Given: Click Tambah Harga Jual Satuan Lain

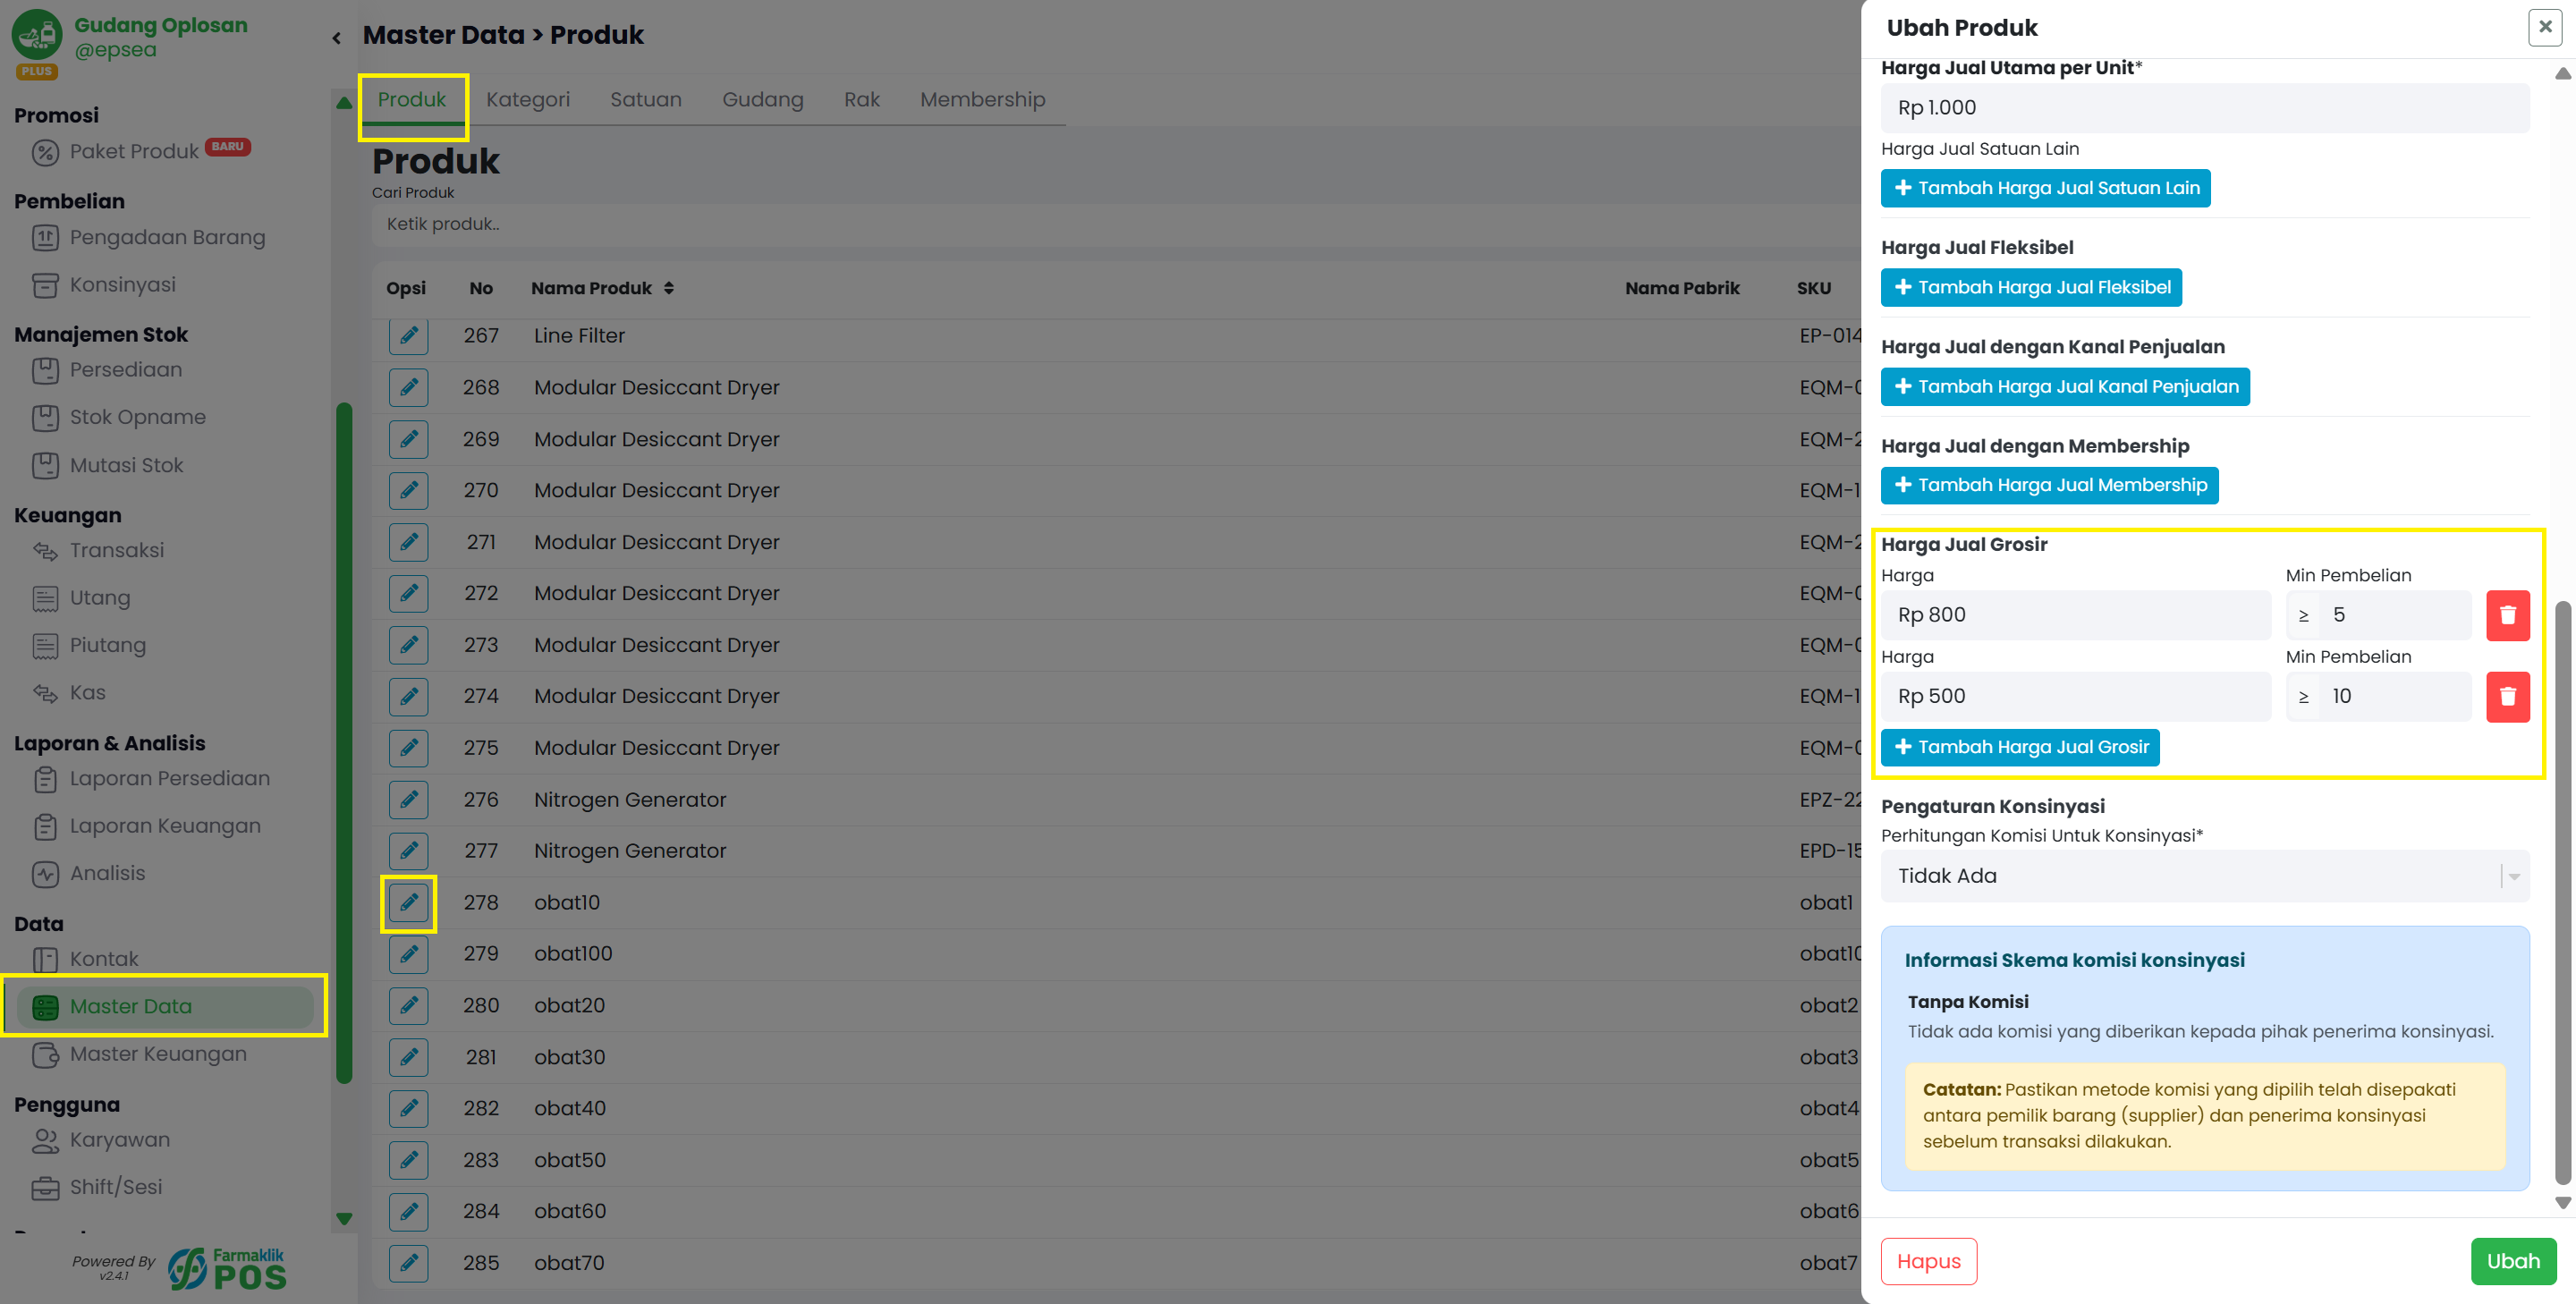Looking at the screenshot, I should pyautogui.click(x=2045, y=188).
